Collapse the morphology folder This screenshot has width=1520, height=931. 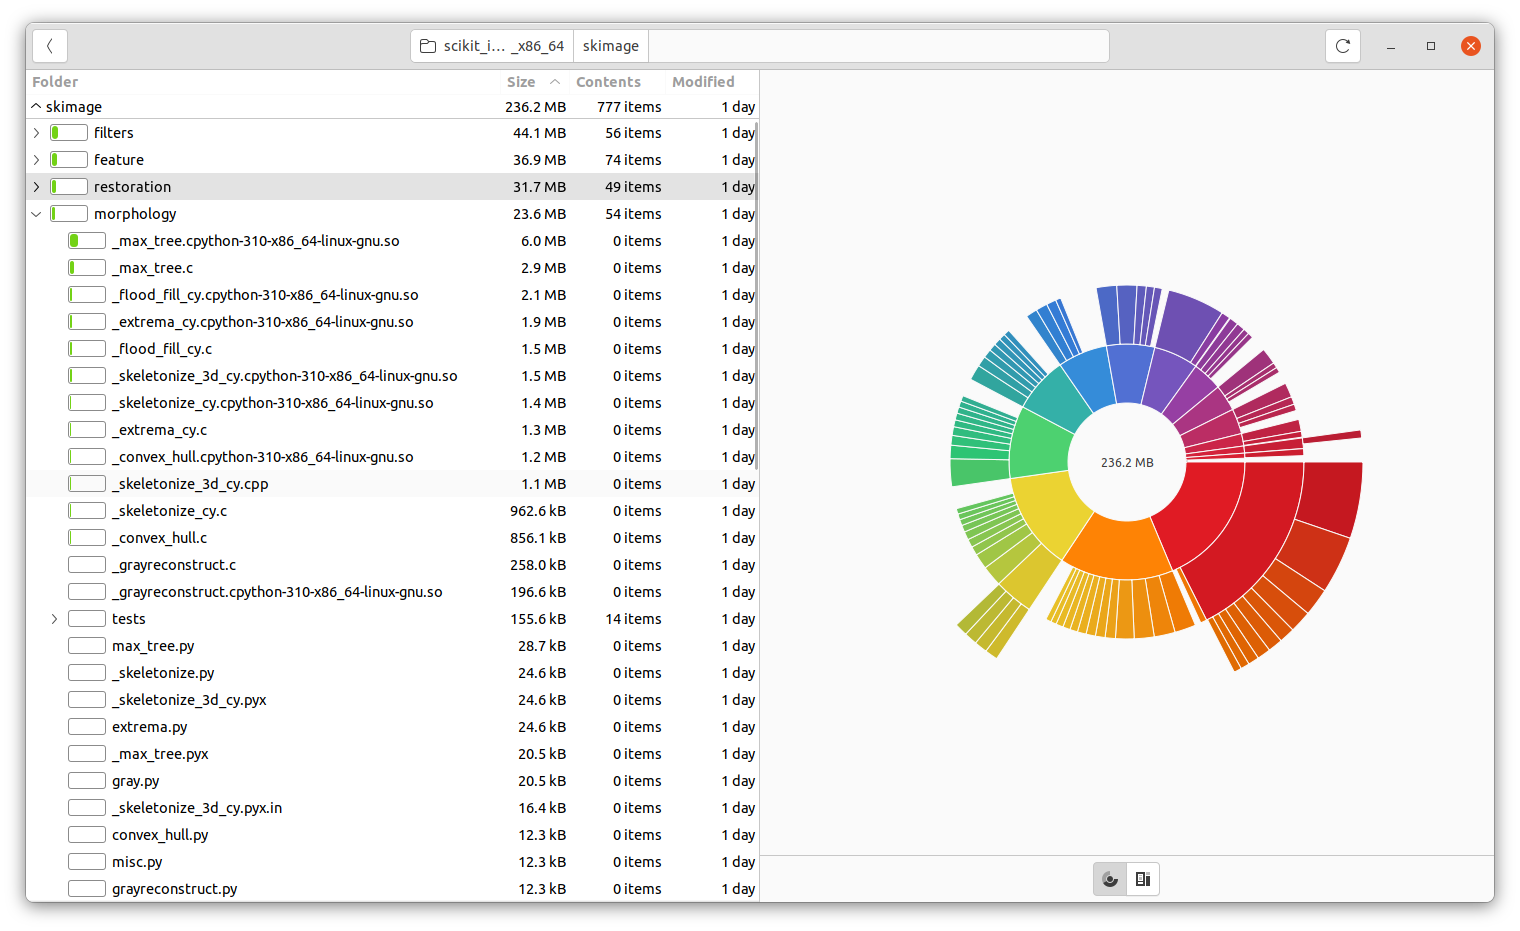pyautogui.click(x=36, y=213)
